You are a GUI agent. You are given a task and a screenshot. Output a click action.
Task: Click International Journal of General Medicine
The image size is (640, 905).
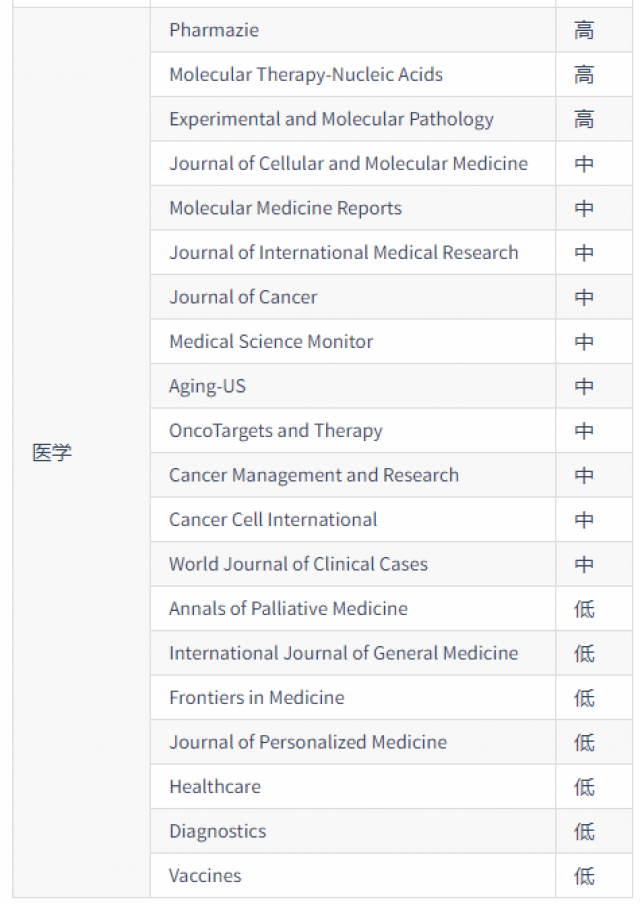point(343,653)
